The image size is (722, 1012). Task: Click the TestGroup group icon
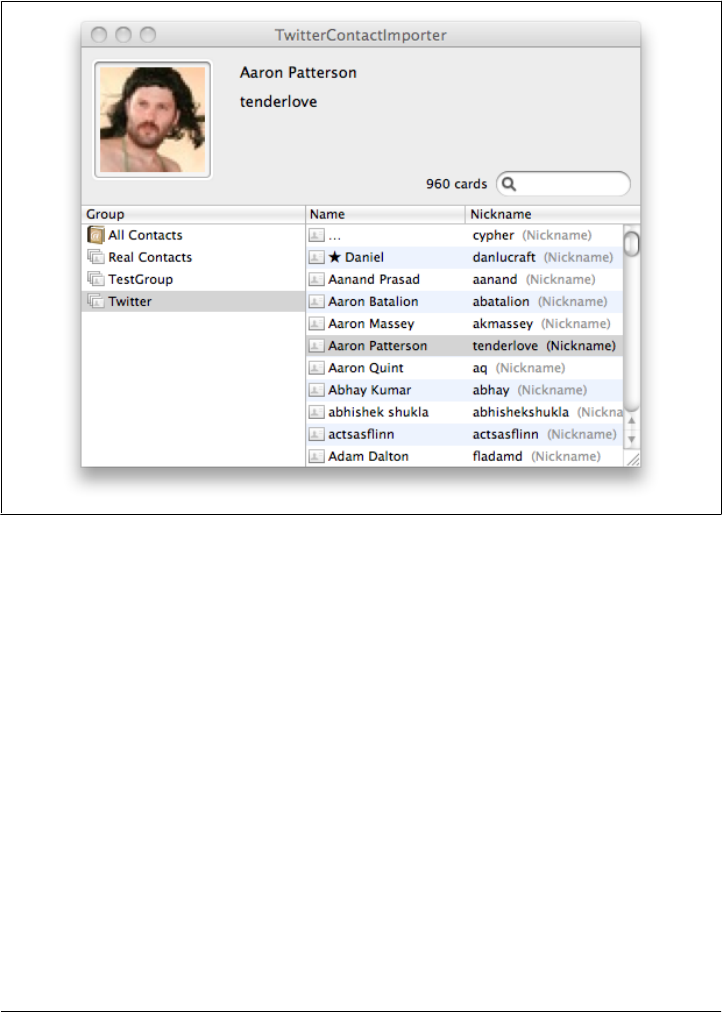click(x=96, y=279)
